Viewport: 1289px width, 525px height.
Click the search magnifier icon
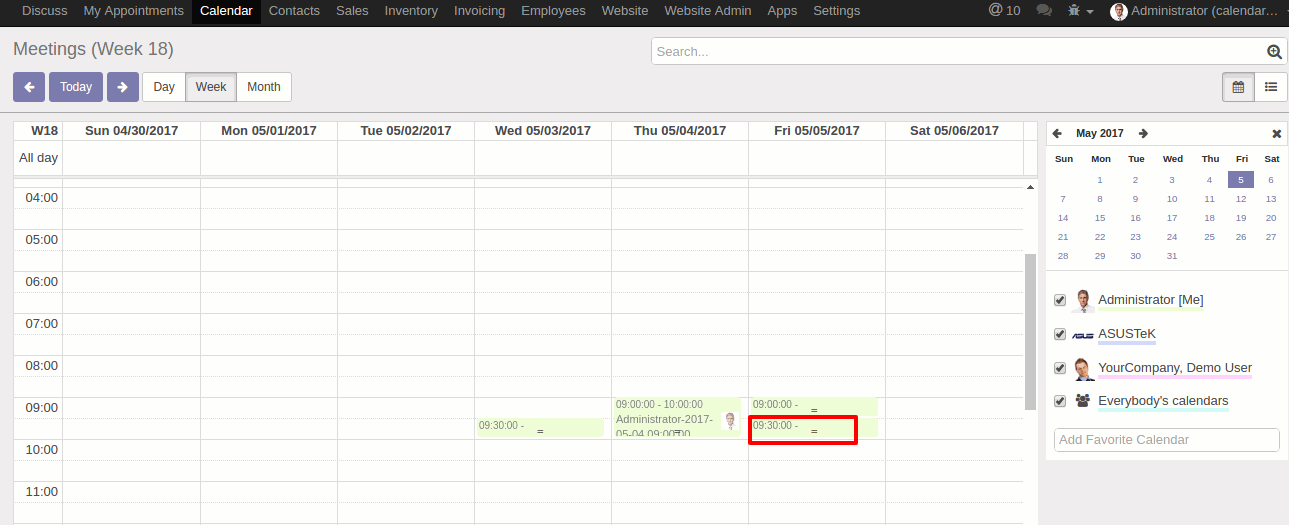1274,52
